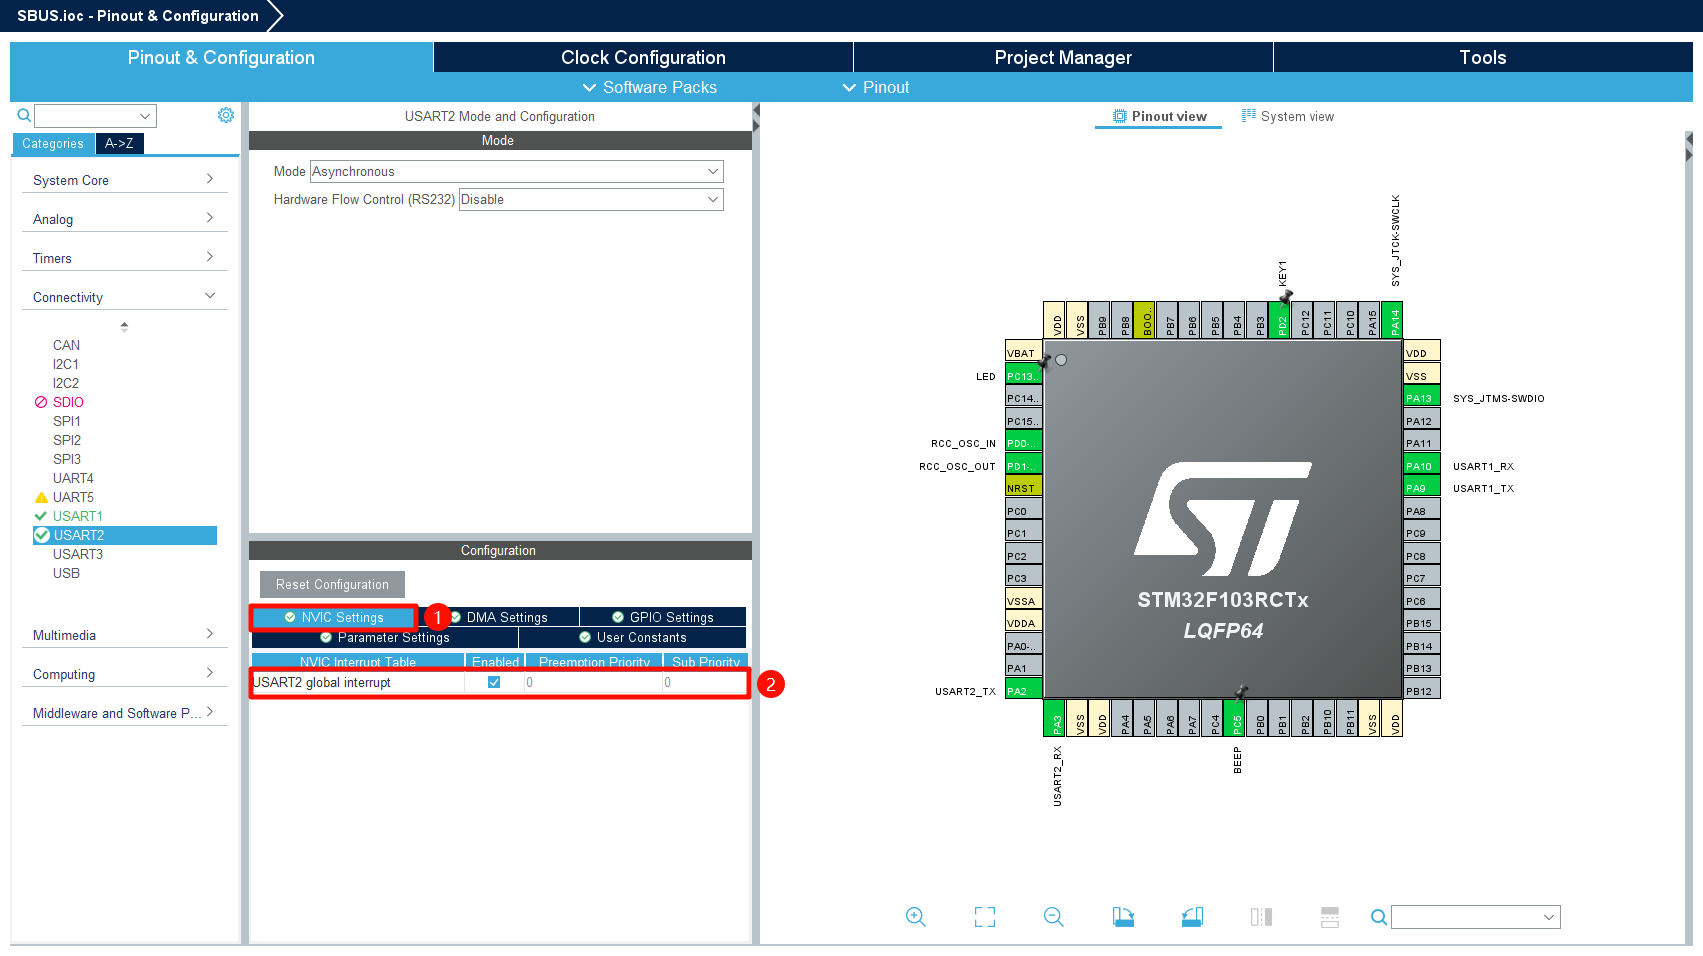Click USART2 Sub Priority value field
Screen dimensions: 1703x956
(705, 682)
